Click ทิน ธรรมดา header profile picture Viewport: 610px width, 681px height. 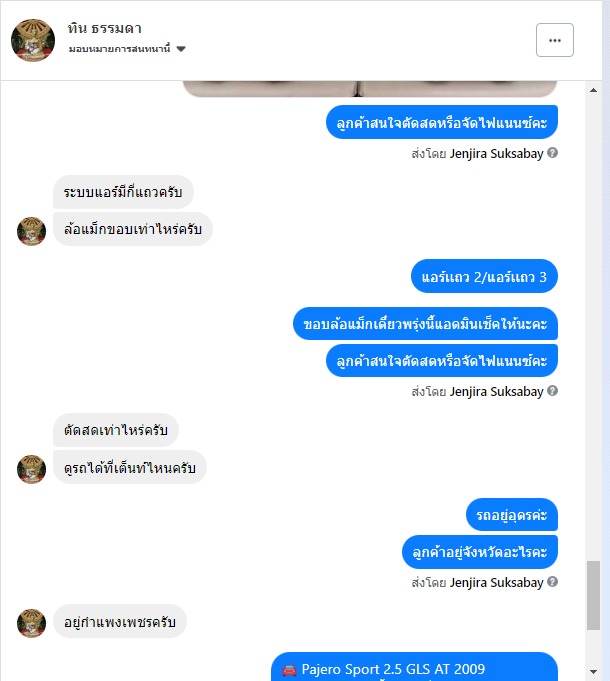(33, 40)
